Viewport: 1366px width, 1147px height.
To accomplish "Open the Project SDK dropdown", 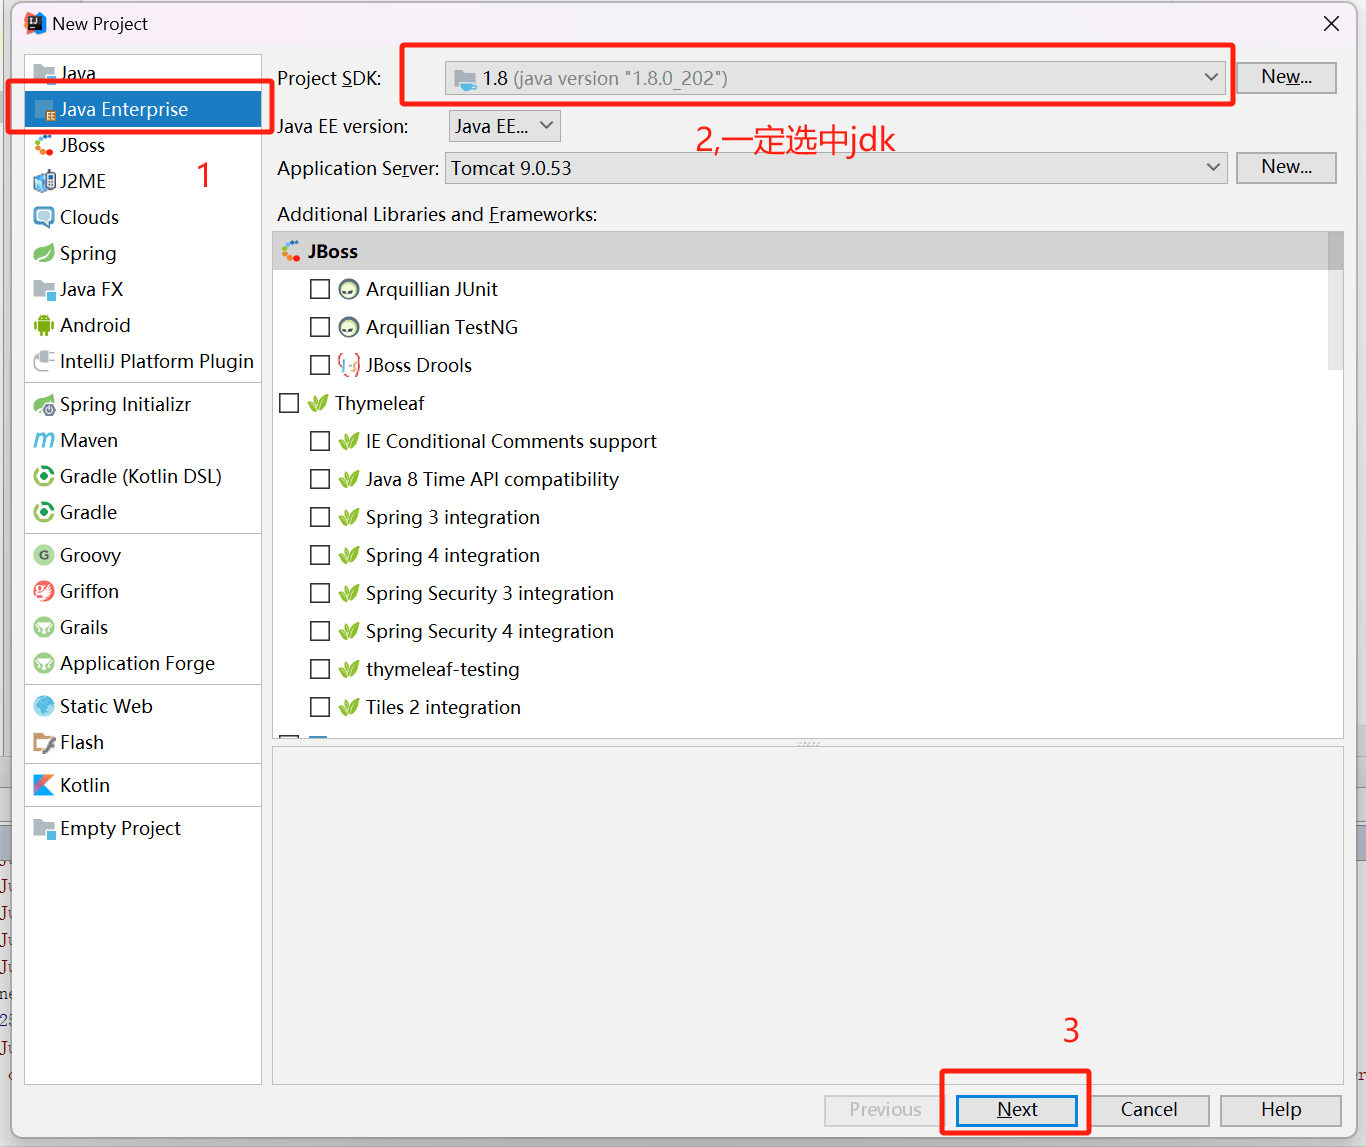I will point(835,78).
